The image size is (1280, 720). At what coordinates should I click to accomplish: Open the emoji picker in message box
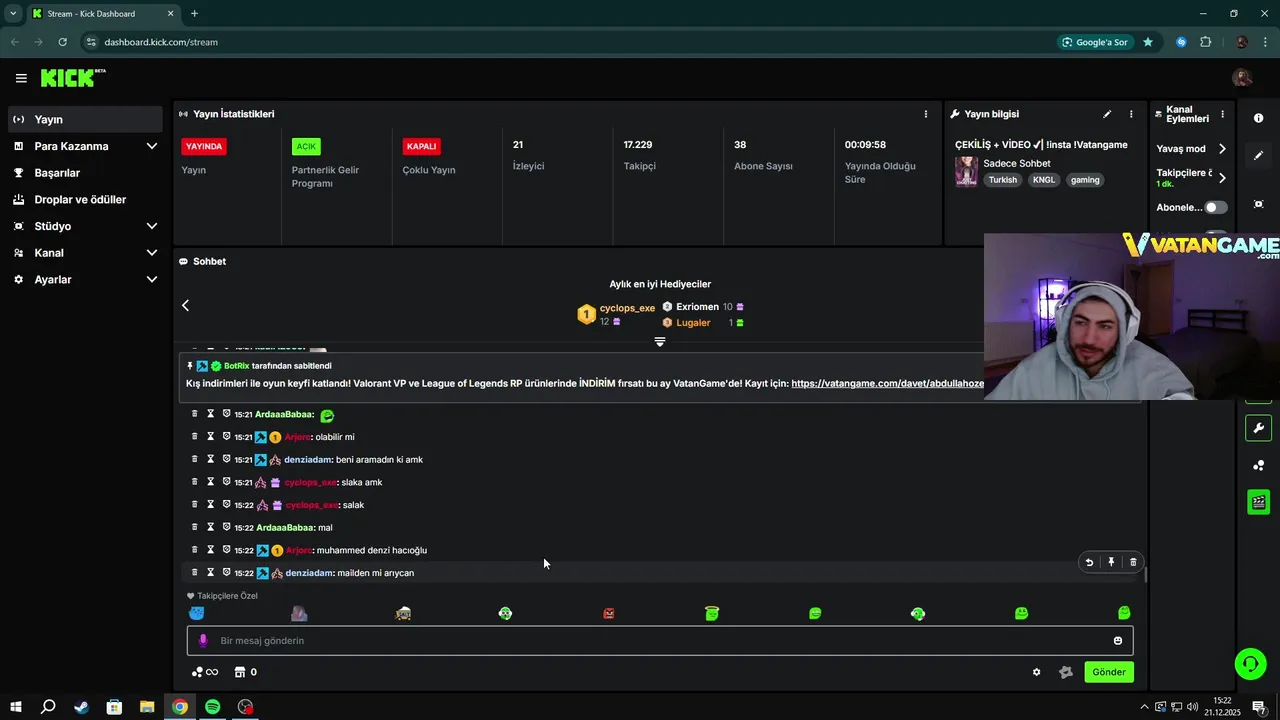(1118, 641)
